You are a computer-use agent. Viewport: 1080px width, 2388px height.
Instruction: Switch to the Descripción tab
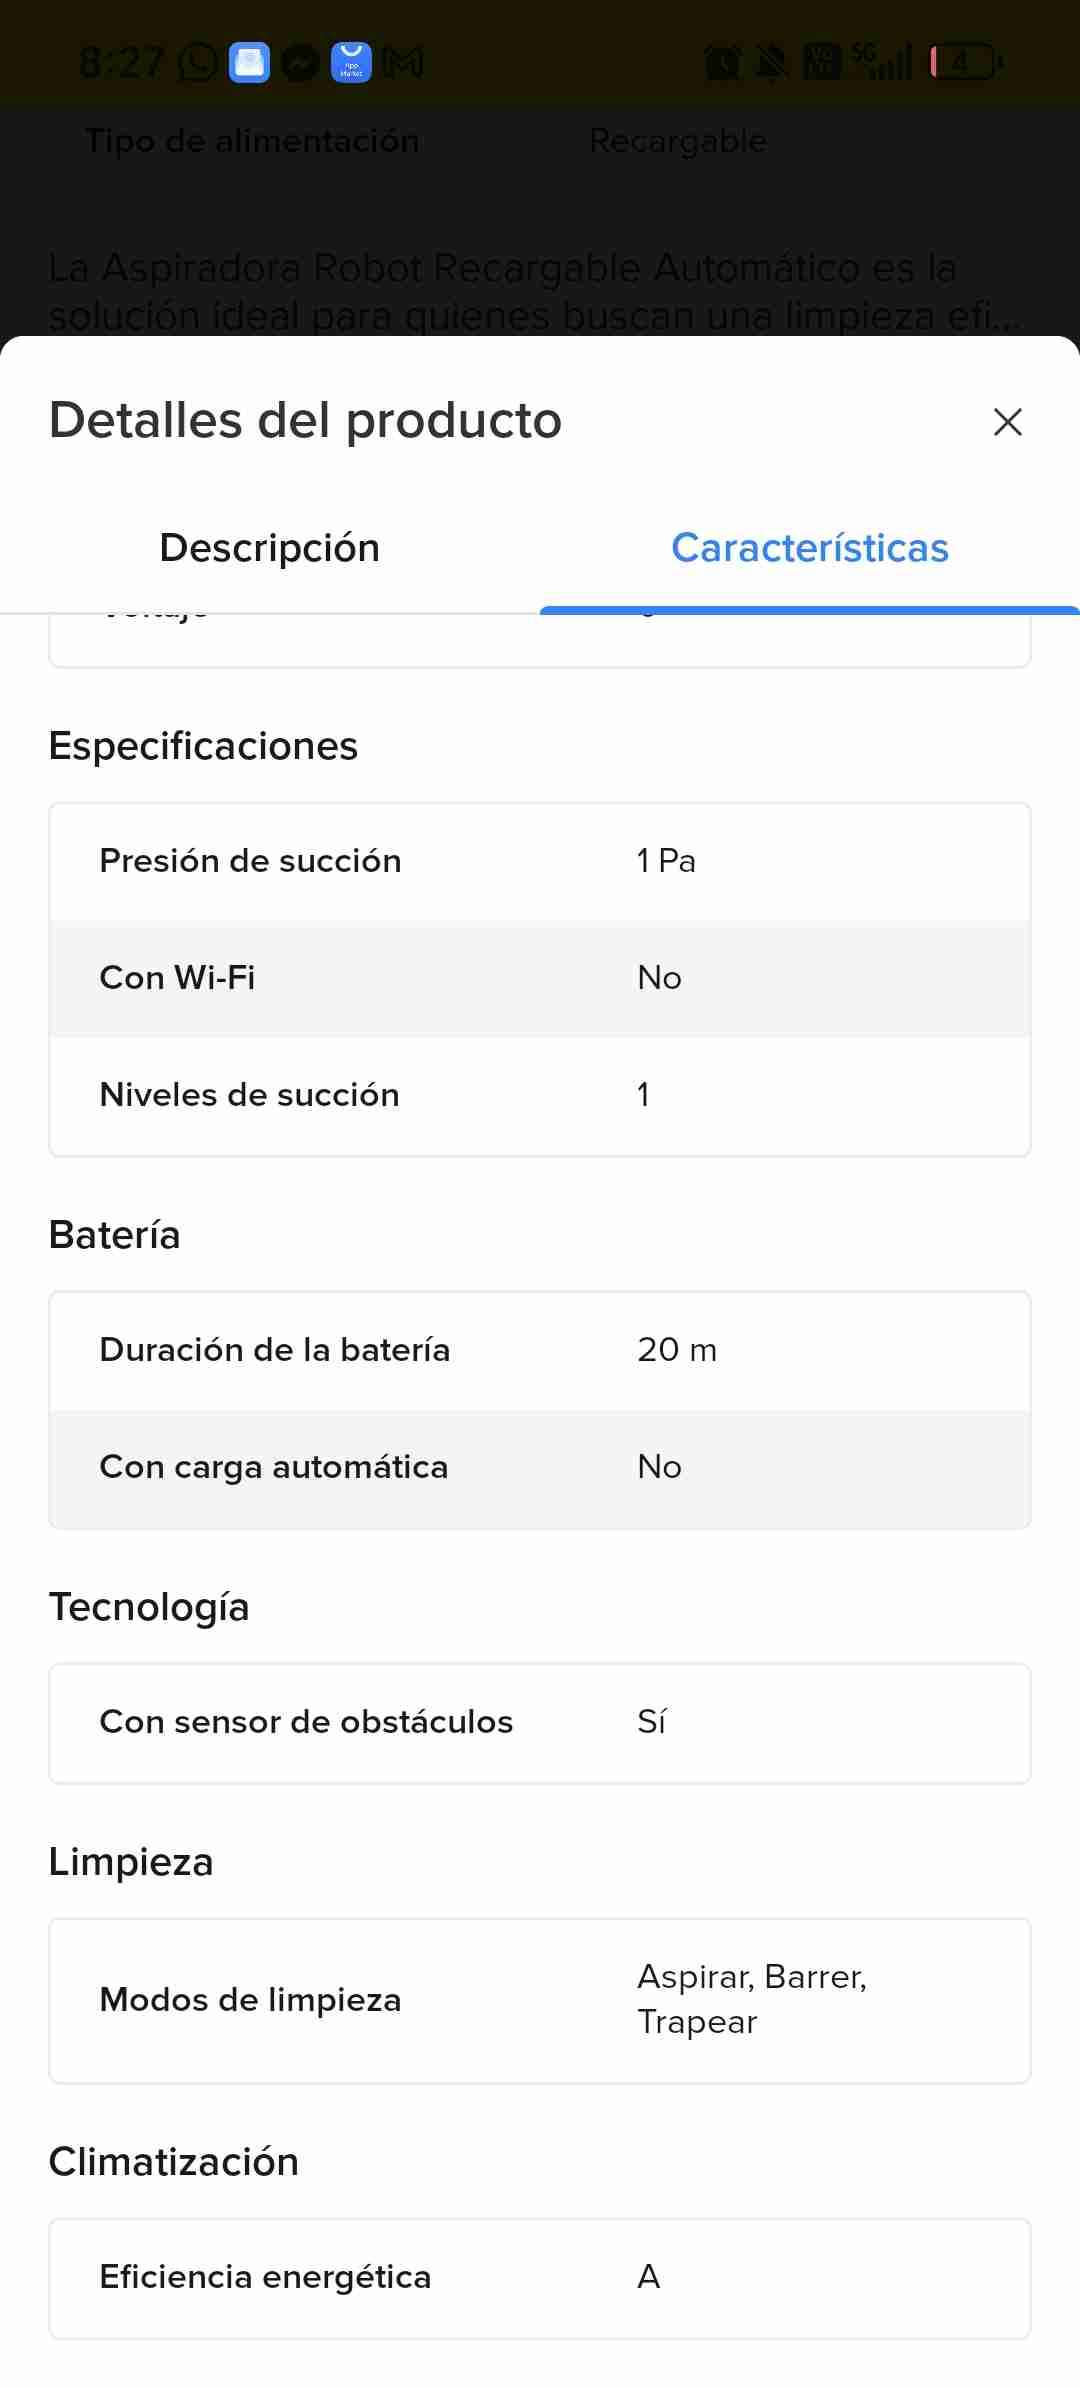(x=270, y=548)
